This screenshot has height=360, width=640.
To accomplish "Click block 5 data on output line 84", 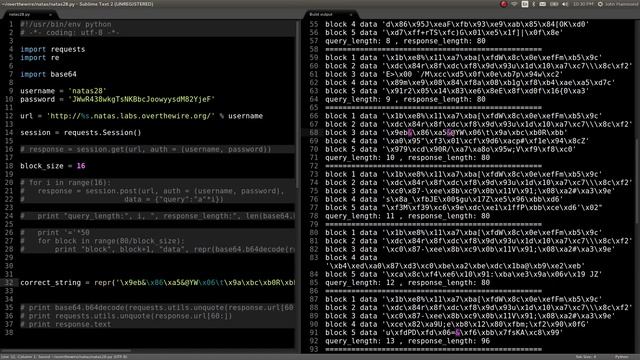I will point(463,274).
